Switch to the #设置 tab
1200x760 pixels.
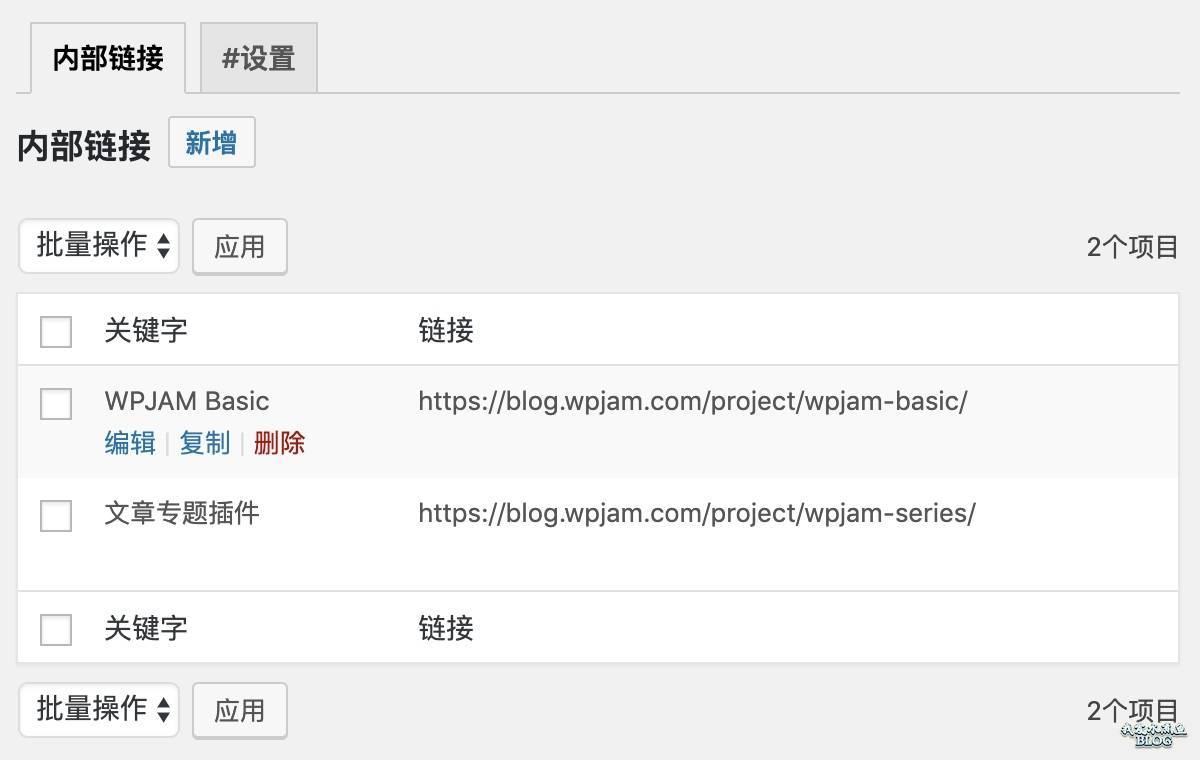[257, 57]
